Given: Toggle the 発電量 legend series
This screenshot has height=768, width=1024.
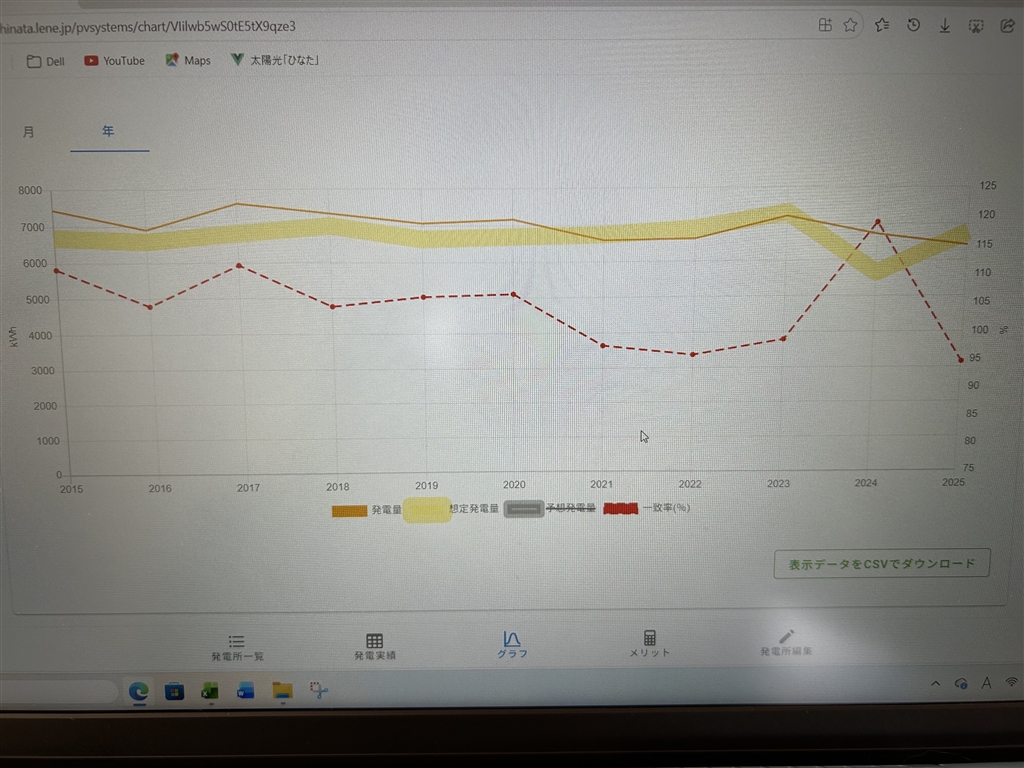Looking at the screenshot, I should coord(366,509).
